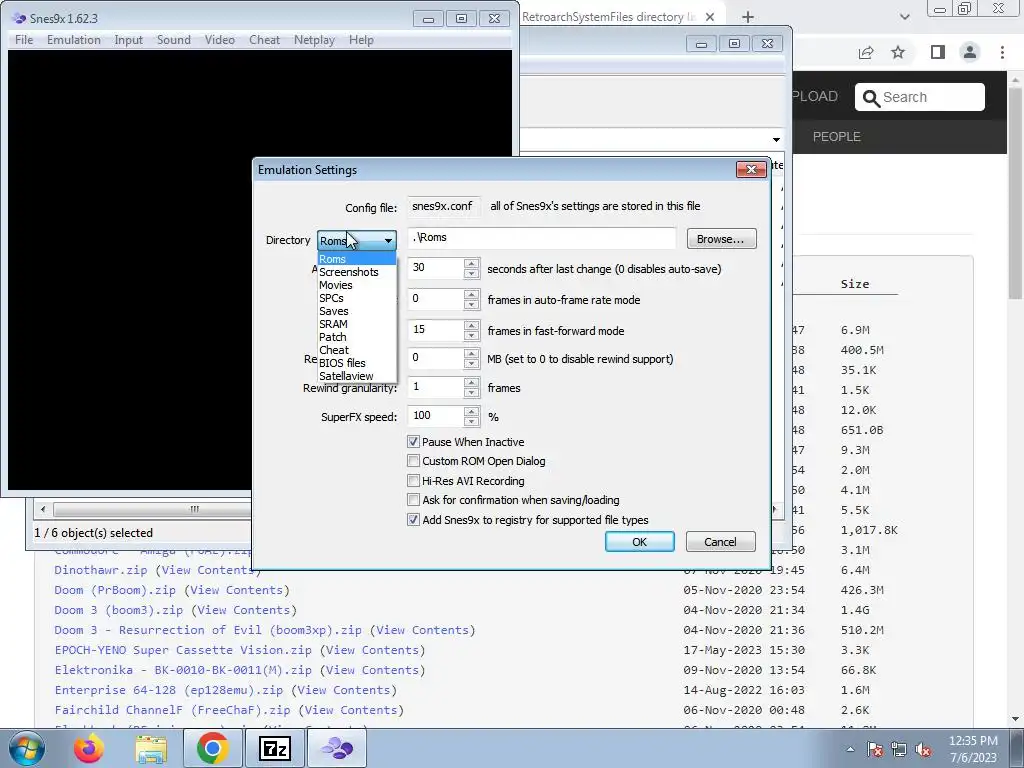The height and width of the screenshot is (768, 1024).
Task: Click the volume muted tray icon
Action: click(x=923, y=749)
